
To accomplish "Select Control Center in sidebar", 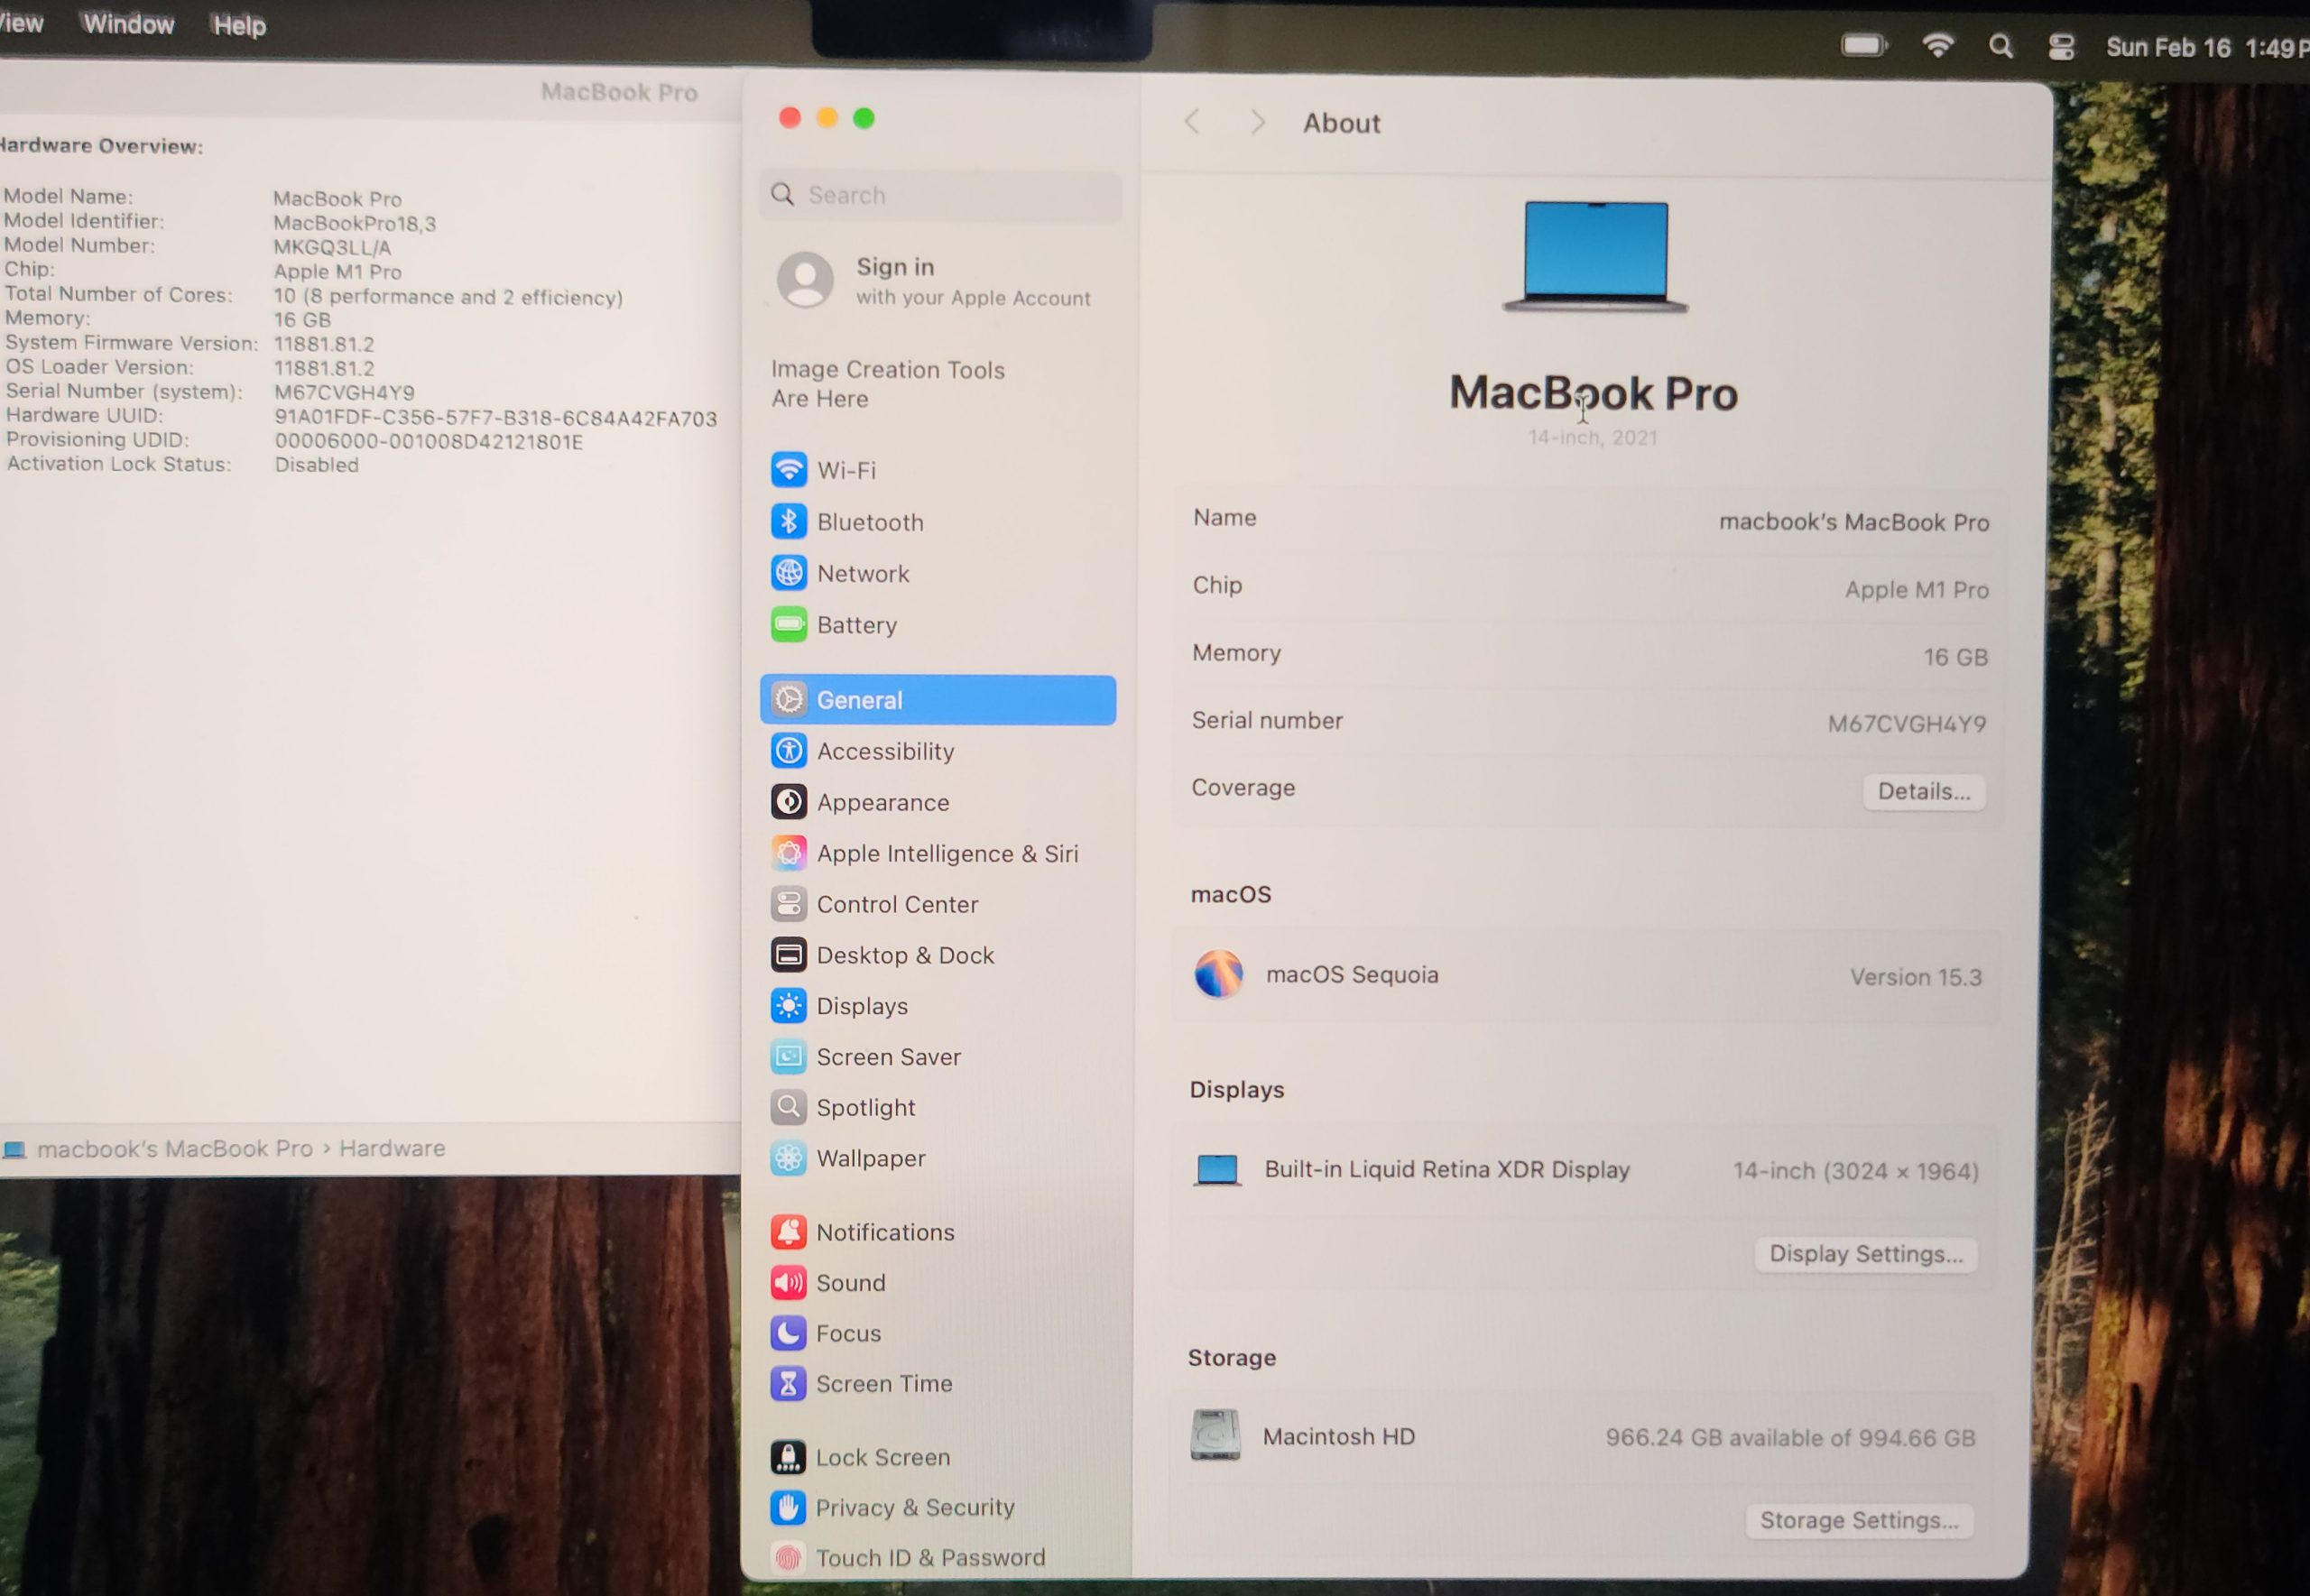I will (x=896, y=904).
